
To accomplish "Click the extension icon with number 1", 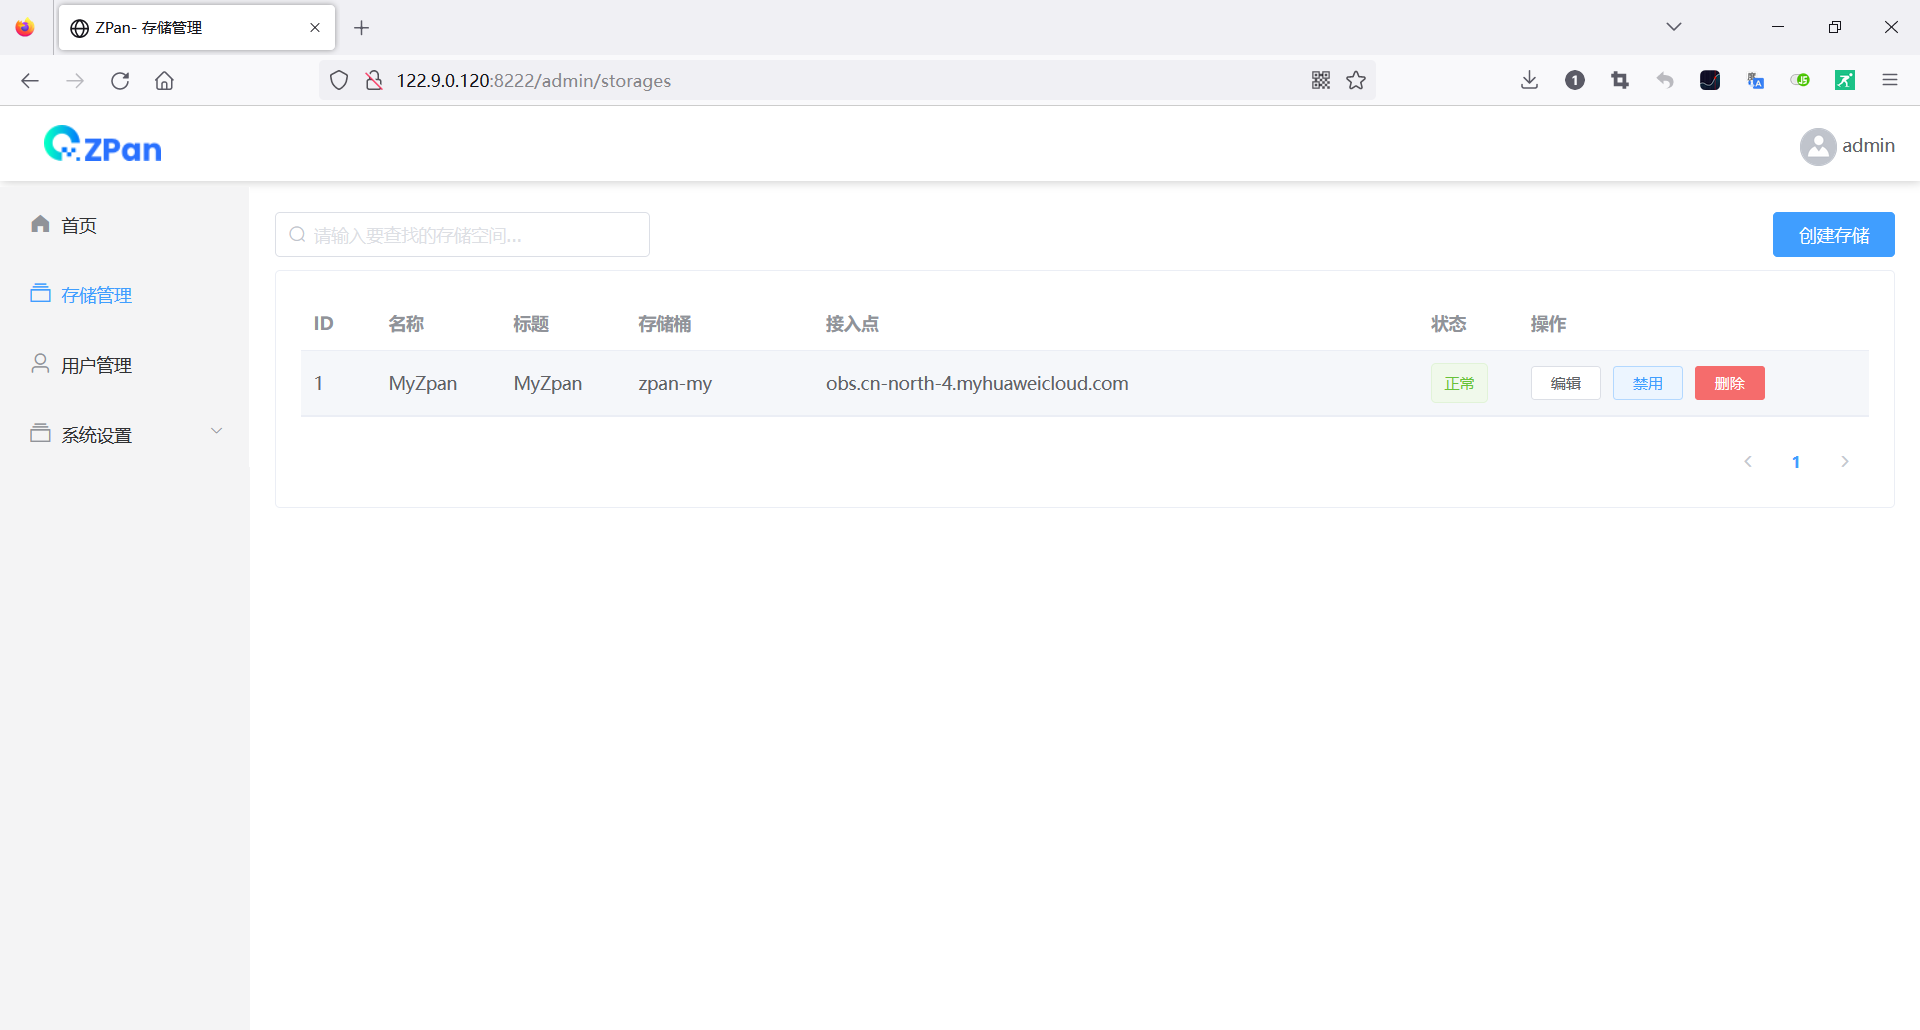I will [x=1575, y=81].
